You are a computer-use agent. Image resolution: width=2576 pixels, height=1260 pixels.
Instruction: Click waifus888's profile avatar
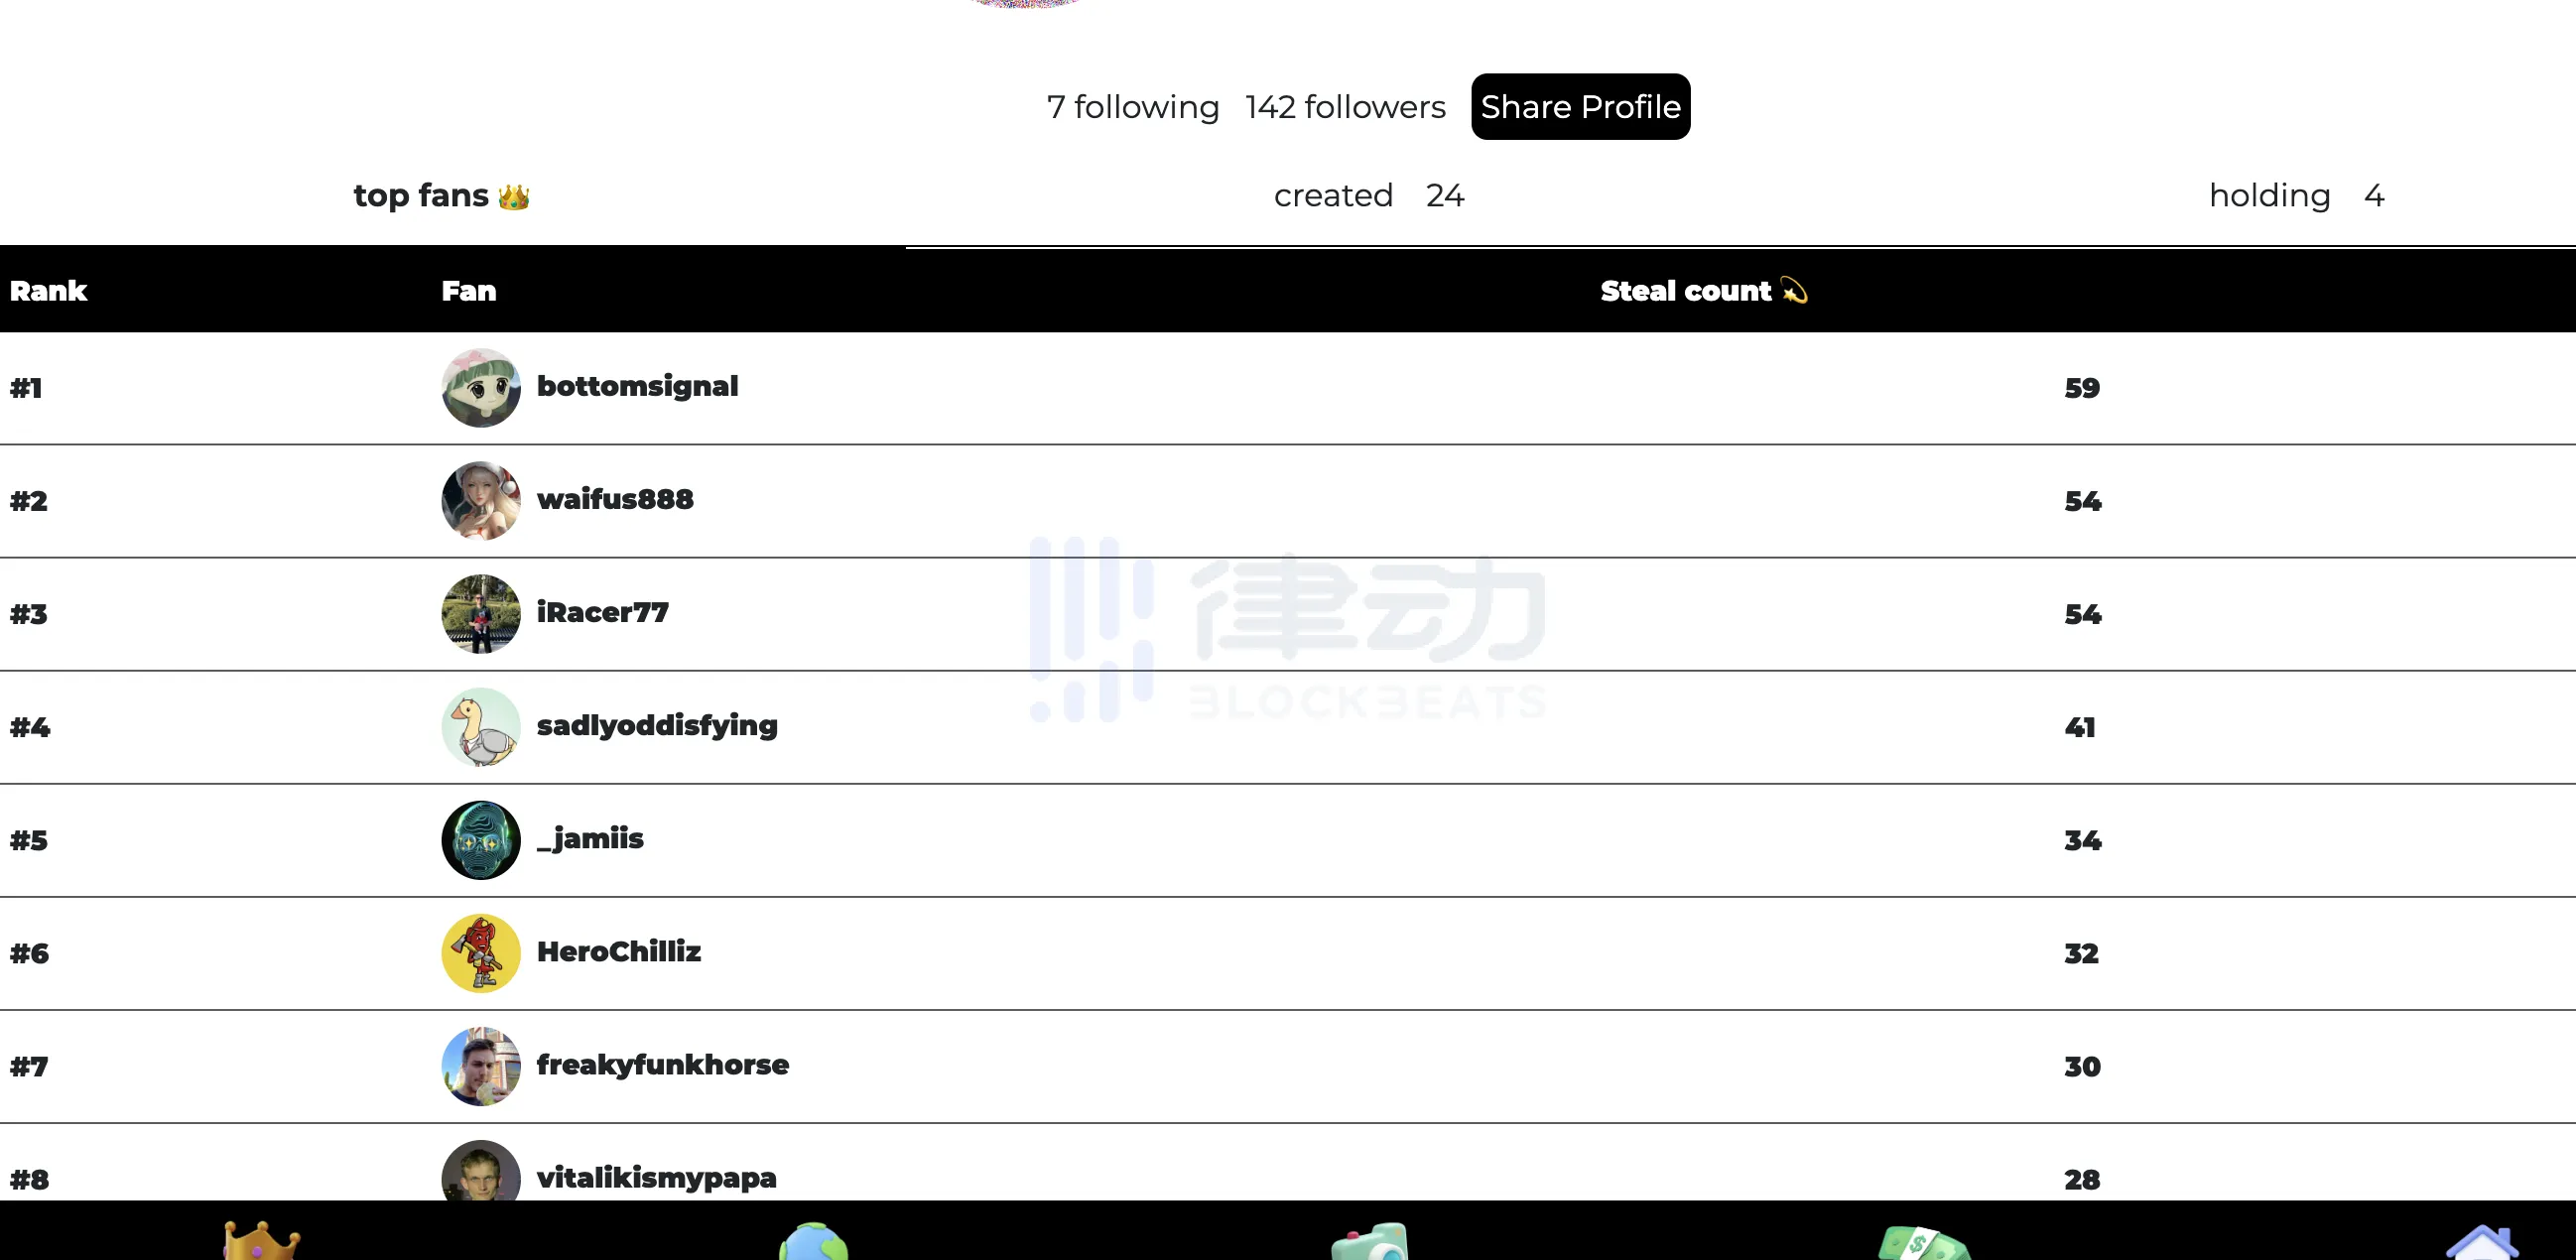point(481,499)
